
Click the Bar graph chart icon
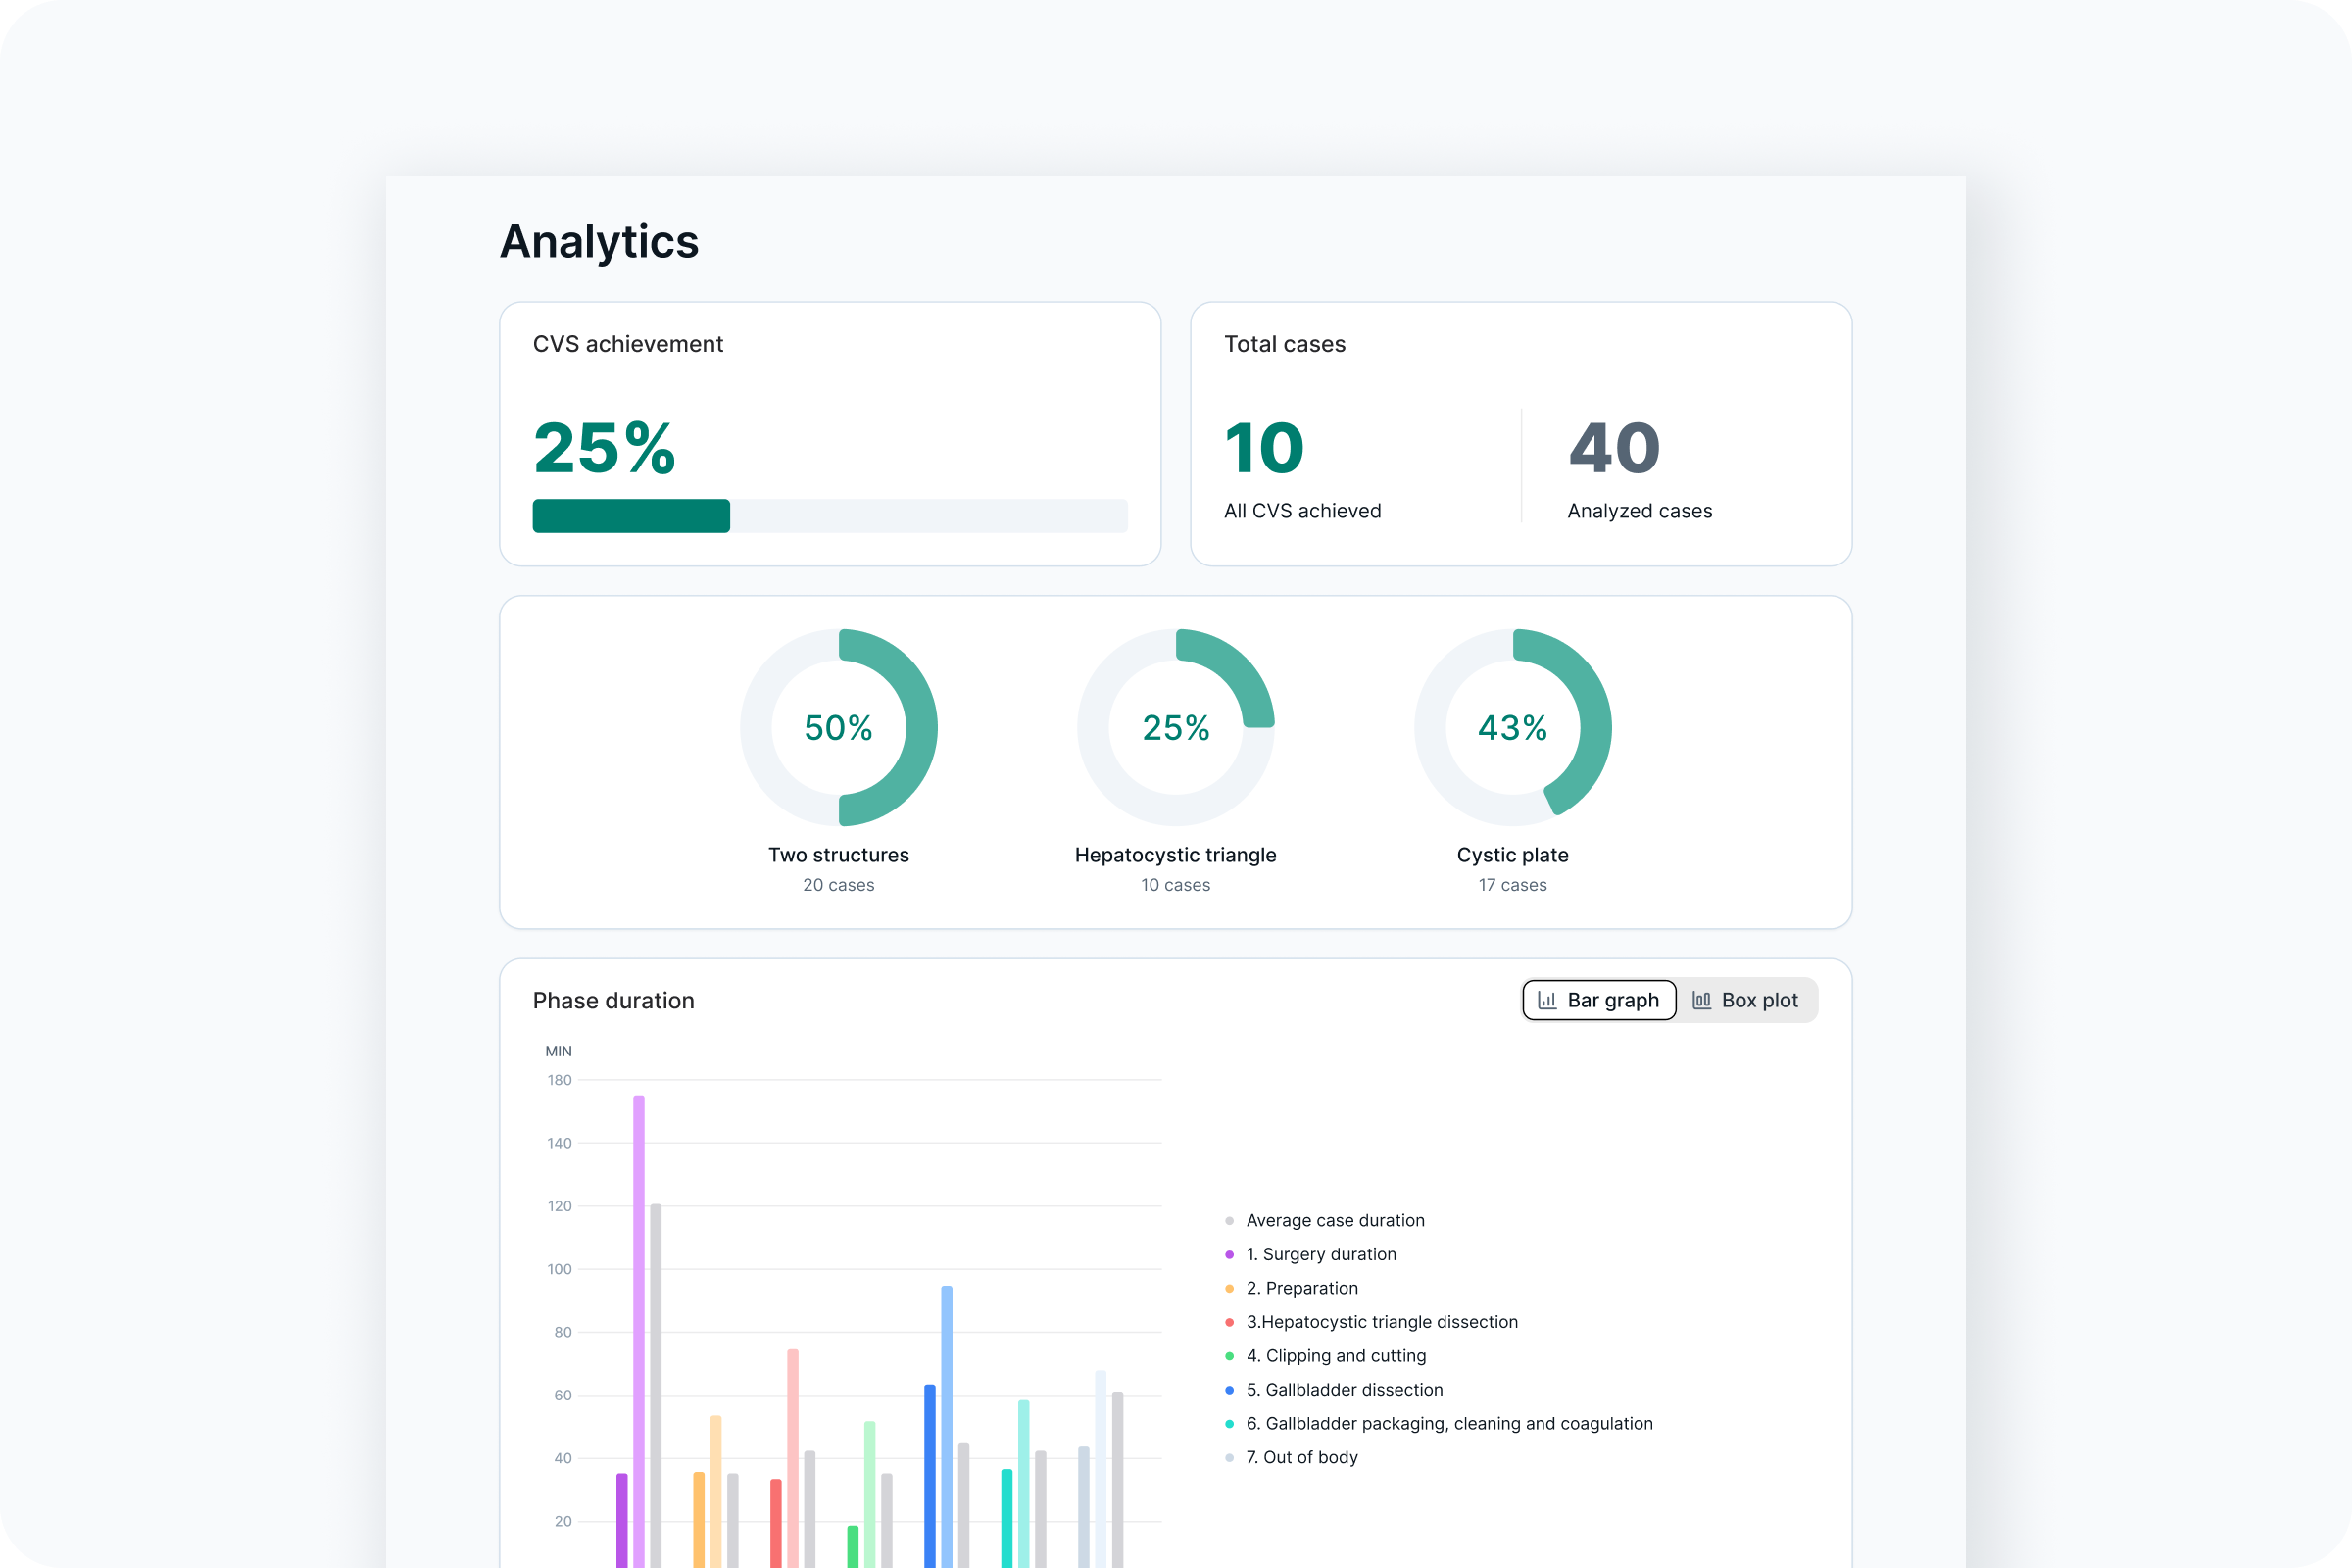tap(1548, 1000)
